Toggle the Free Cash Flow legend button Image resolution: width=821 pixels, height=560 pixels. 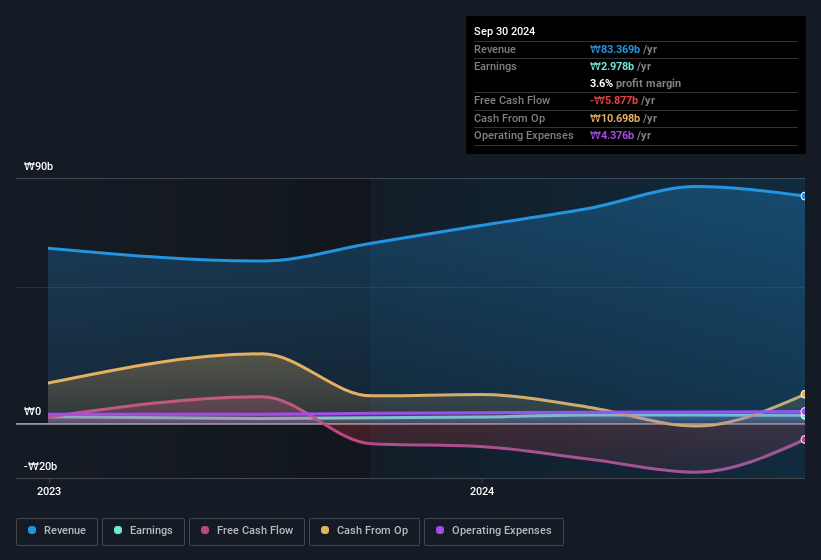[x=247, y=531]
